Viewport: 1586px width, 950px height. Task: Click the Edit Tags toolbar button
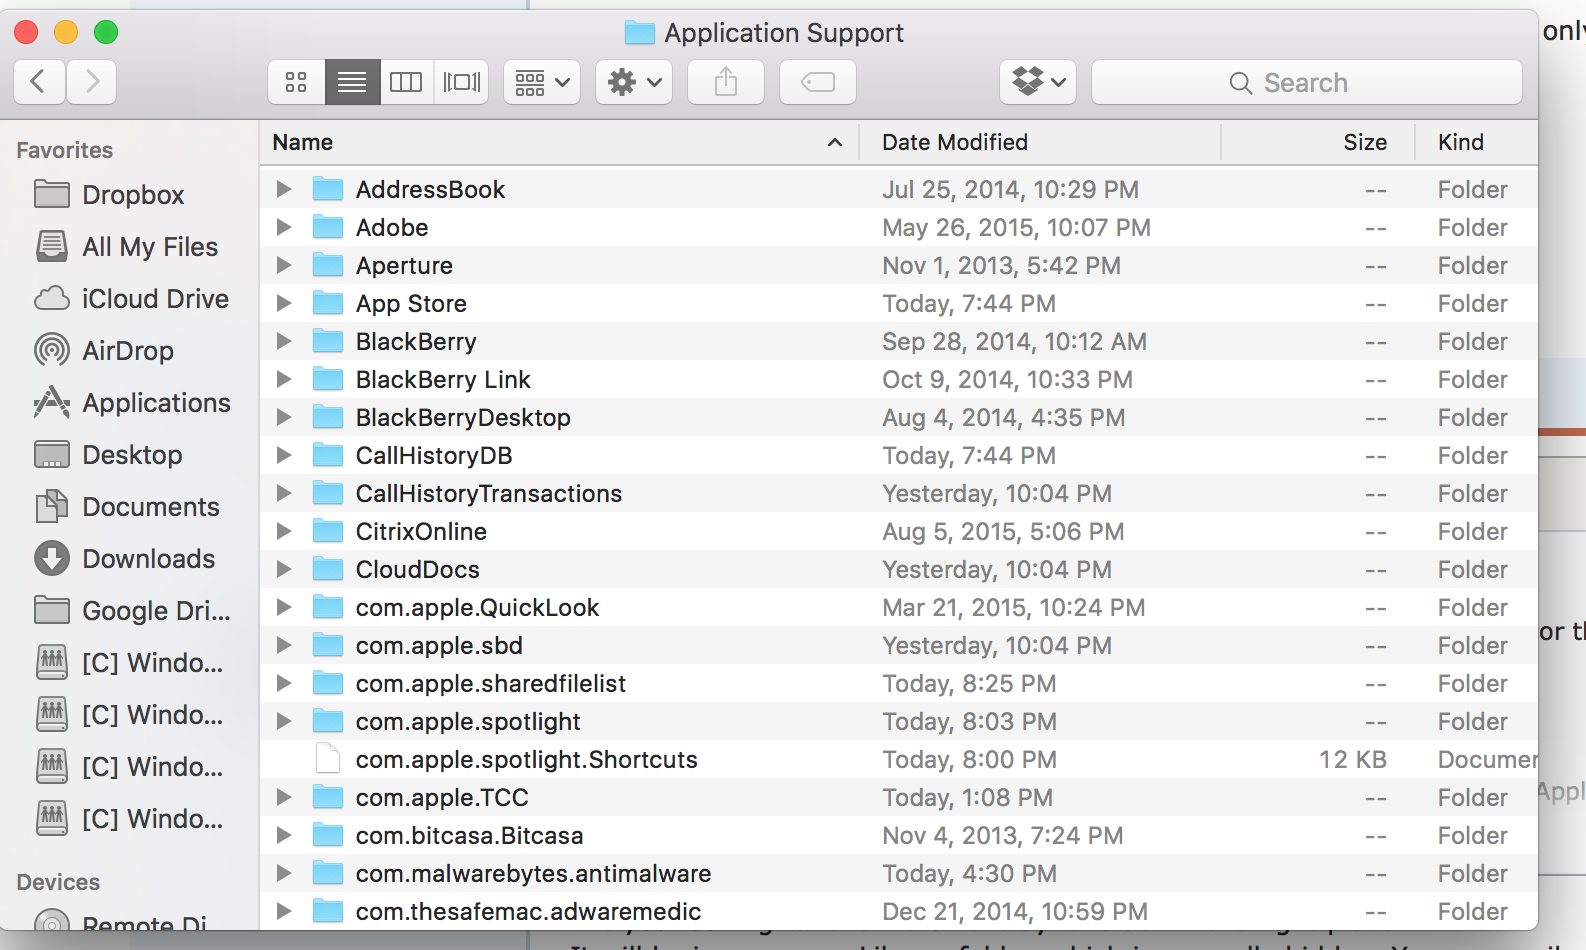coord(818,82)
